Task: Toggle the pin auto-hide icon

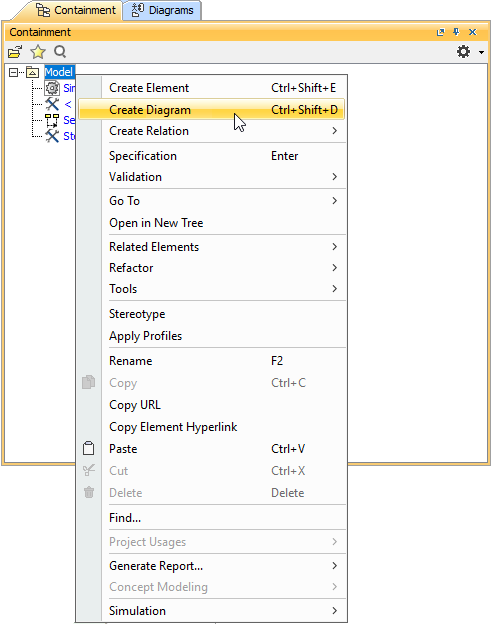Action: pyautogui.click(x=456, y=32)
